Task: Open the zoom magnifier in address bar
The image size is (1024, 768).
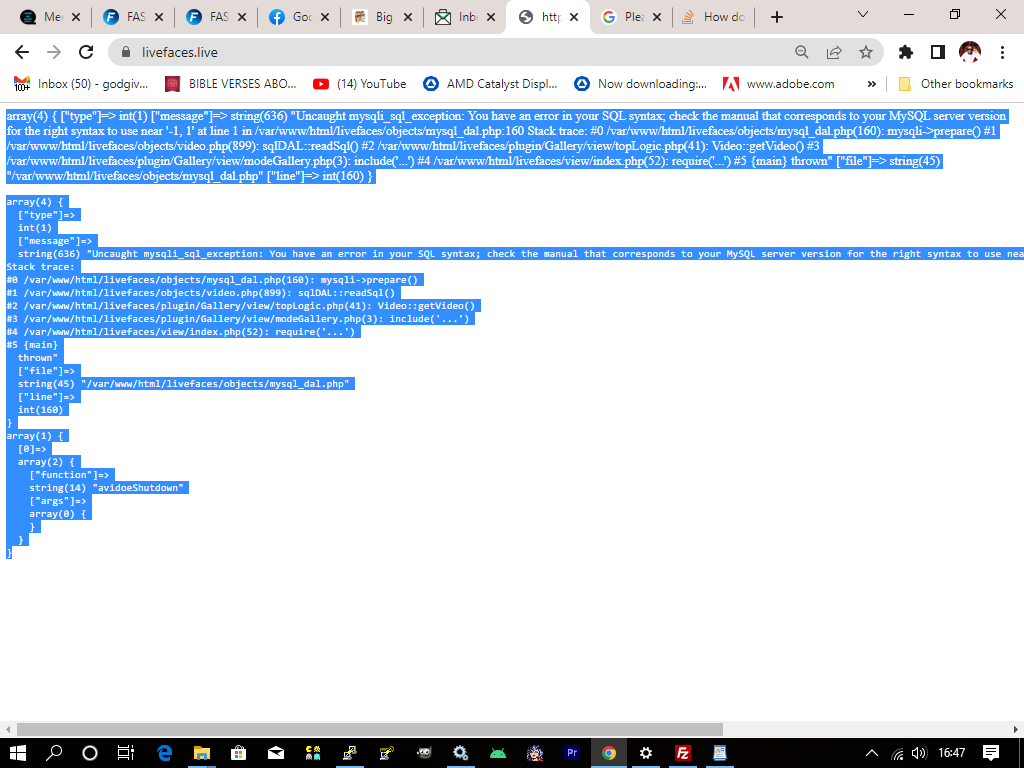Action: [x=802, y=52]
